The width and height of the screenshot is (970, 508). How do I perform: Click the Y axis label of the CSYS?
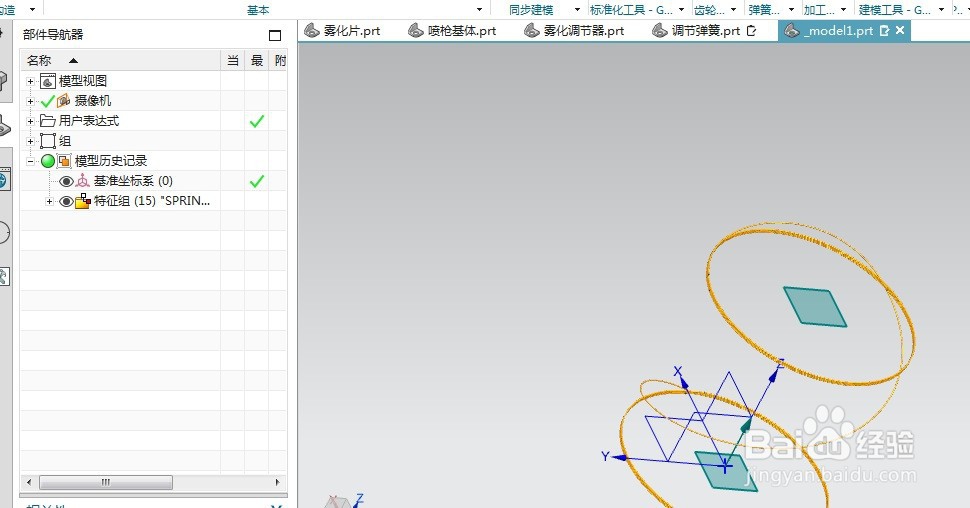(606, 456)
